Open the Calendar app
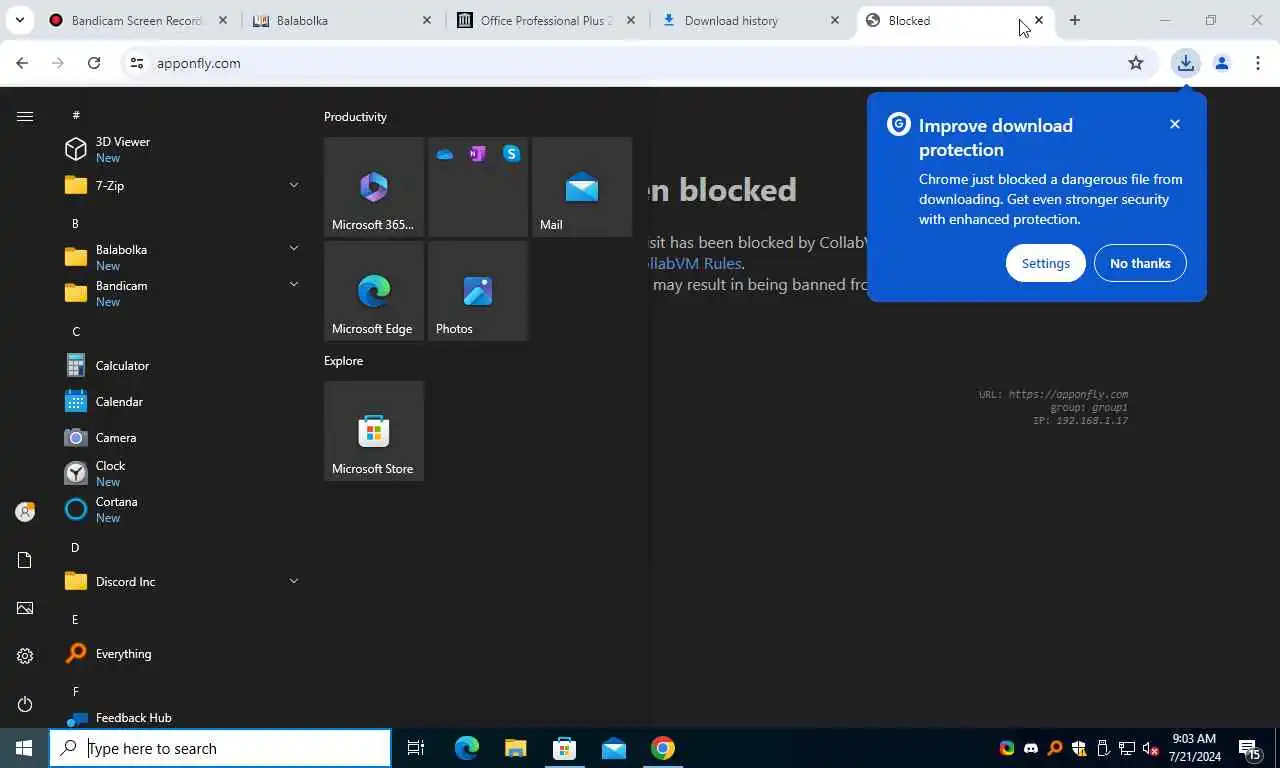 click(180, 401)
